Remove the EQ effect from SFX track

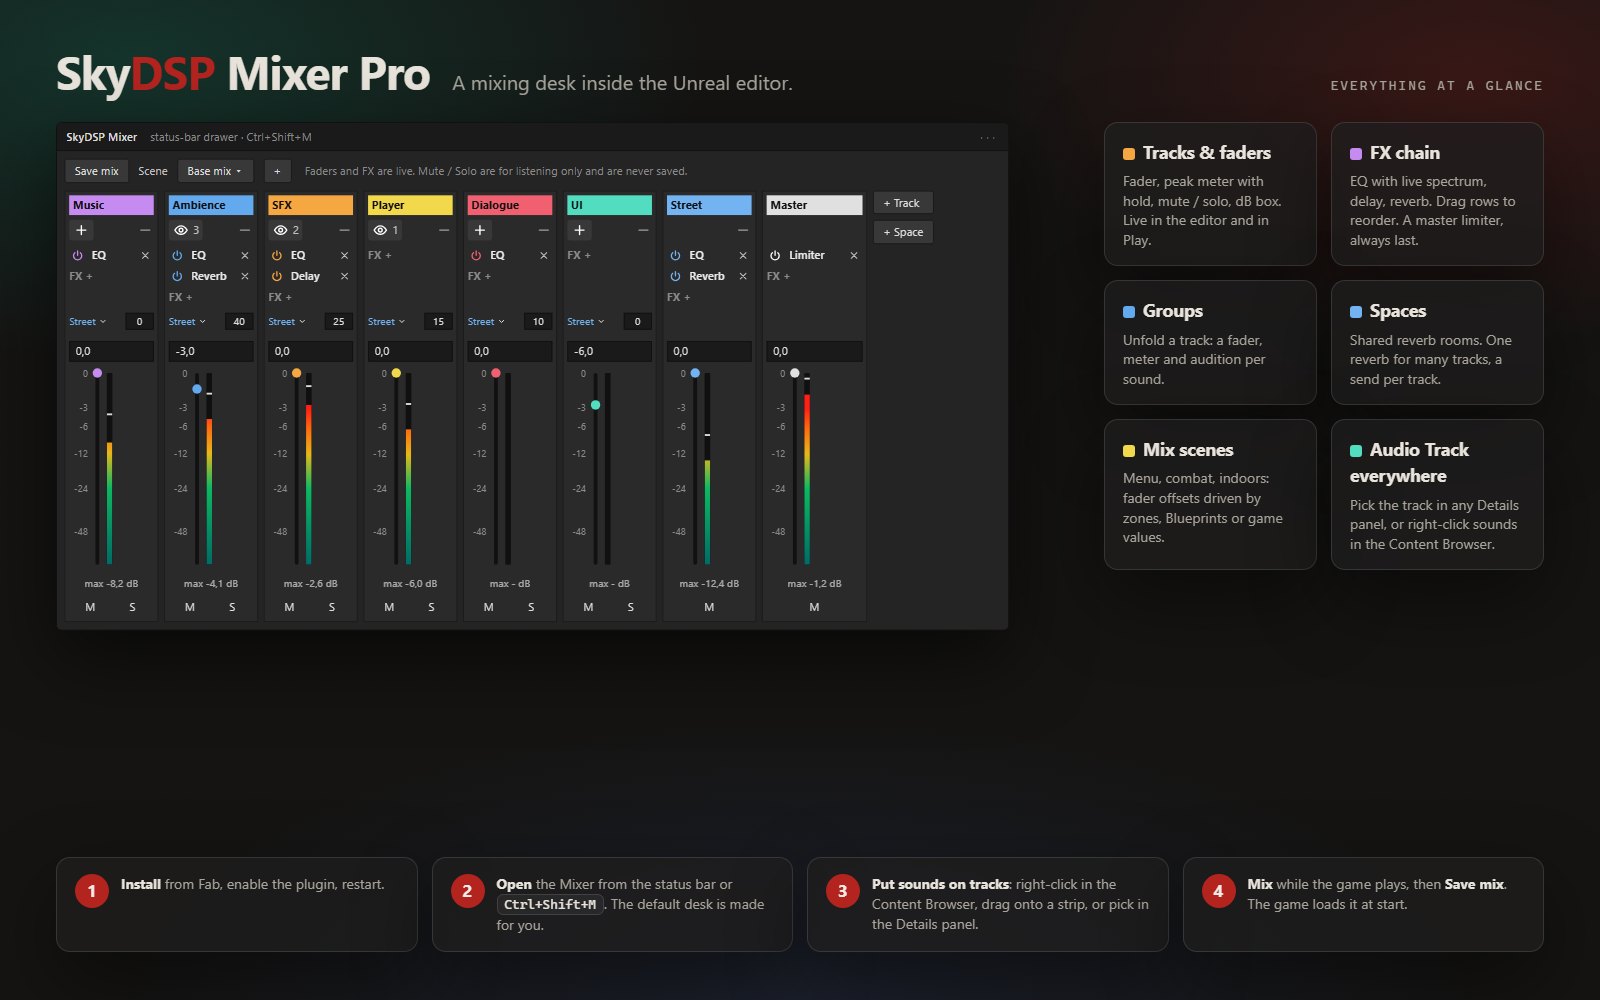pos(344,256)
